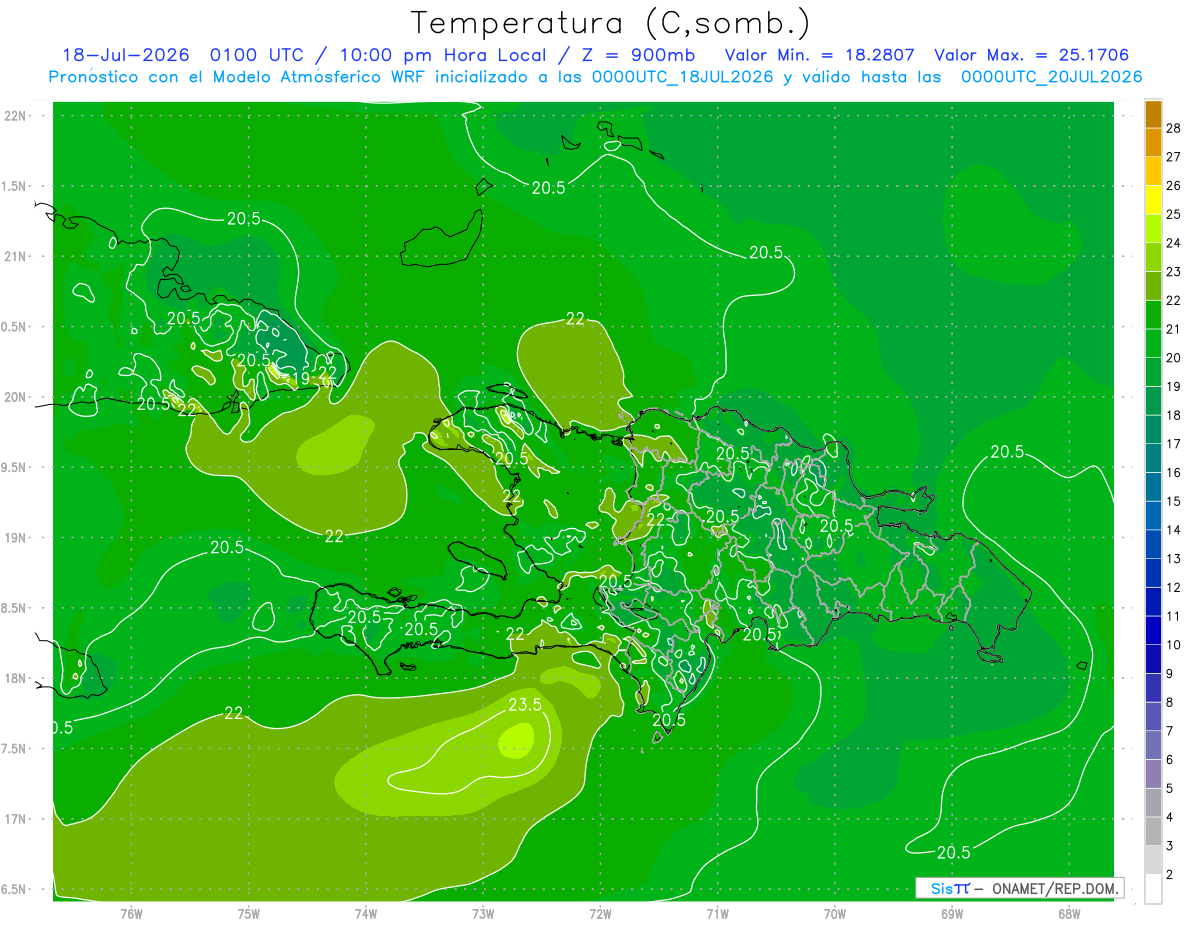Click legend value '26'
Image resolution: width=1200 pixels, height=927 pixels.
(x=1174, y=186)
